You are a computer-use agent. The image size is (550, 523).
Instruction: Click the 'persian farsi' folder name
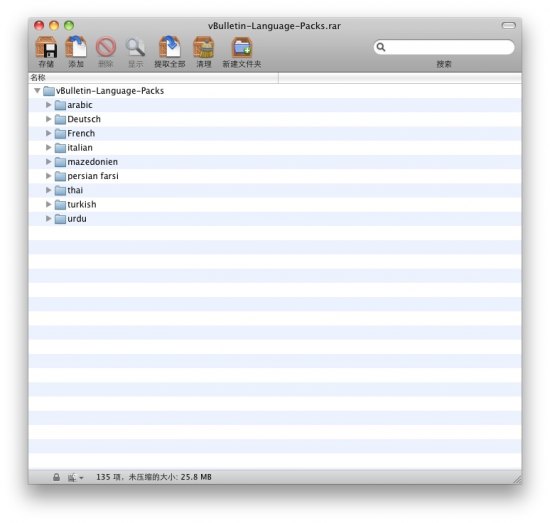[x=93, y=176]
